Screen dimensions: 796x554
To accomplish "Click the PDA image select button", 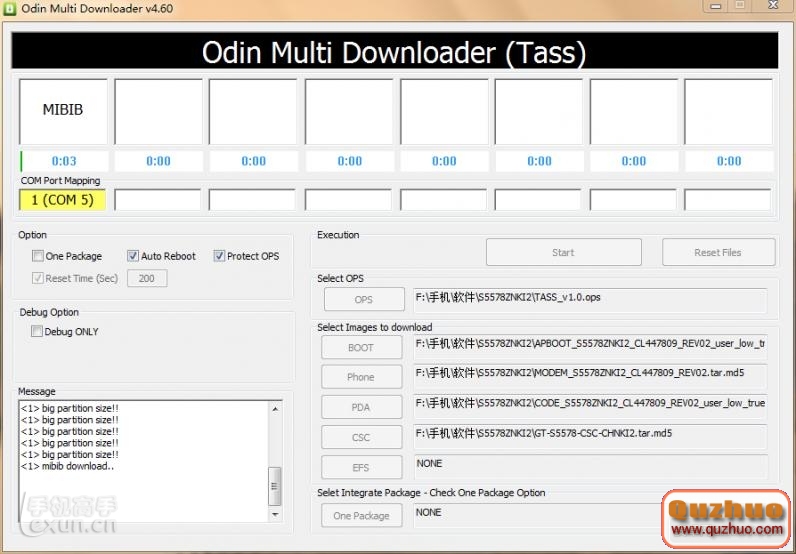I will point(361,407).
